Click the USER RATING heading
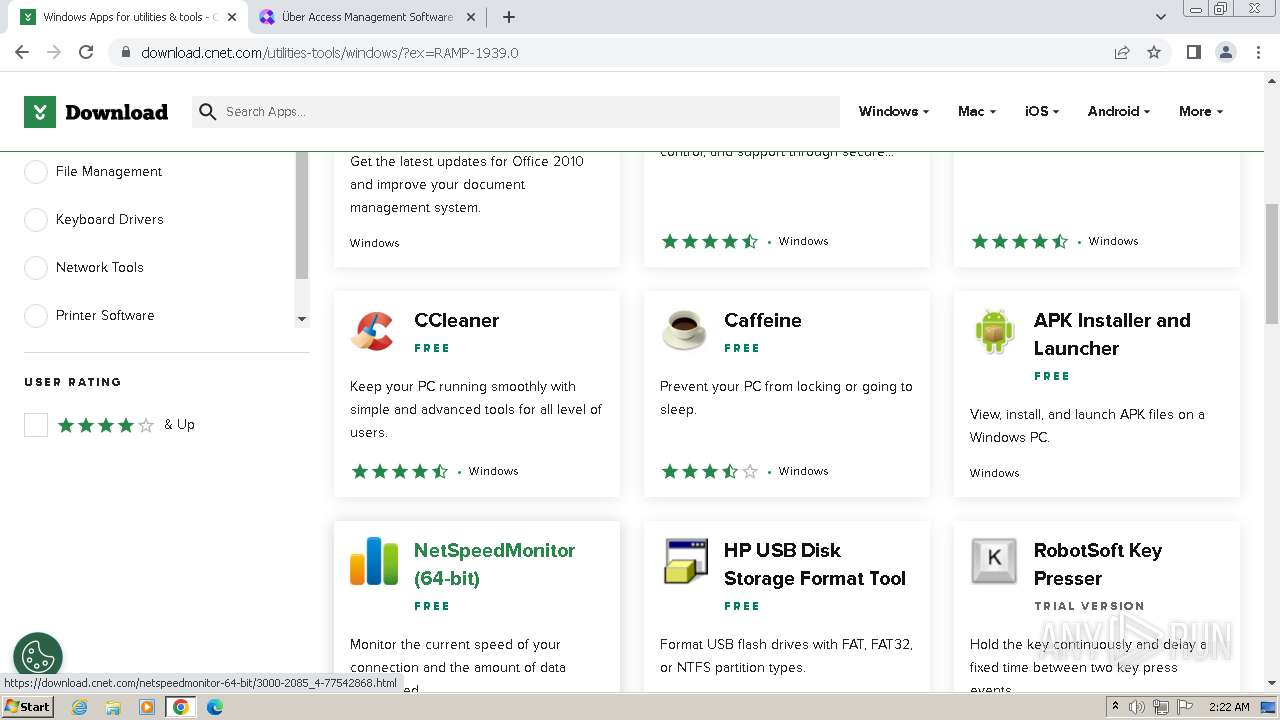The image size is (1280, 720). [73, 382]
